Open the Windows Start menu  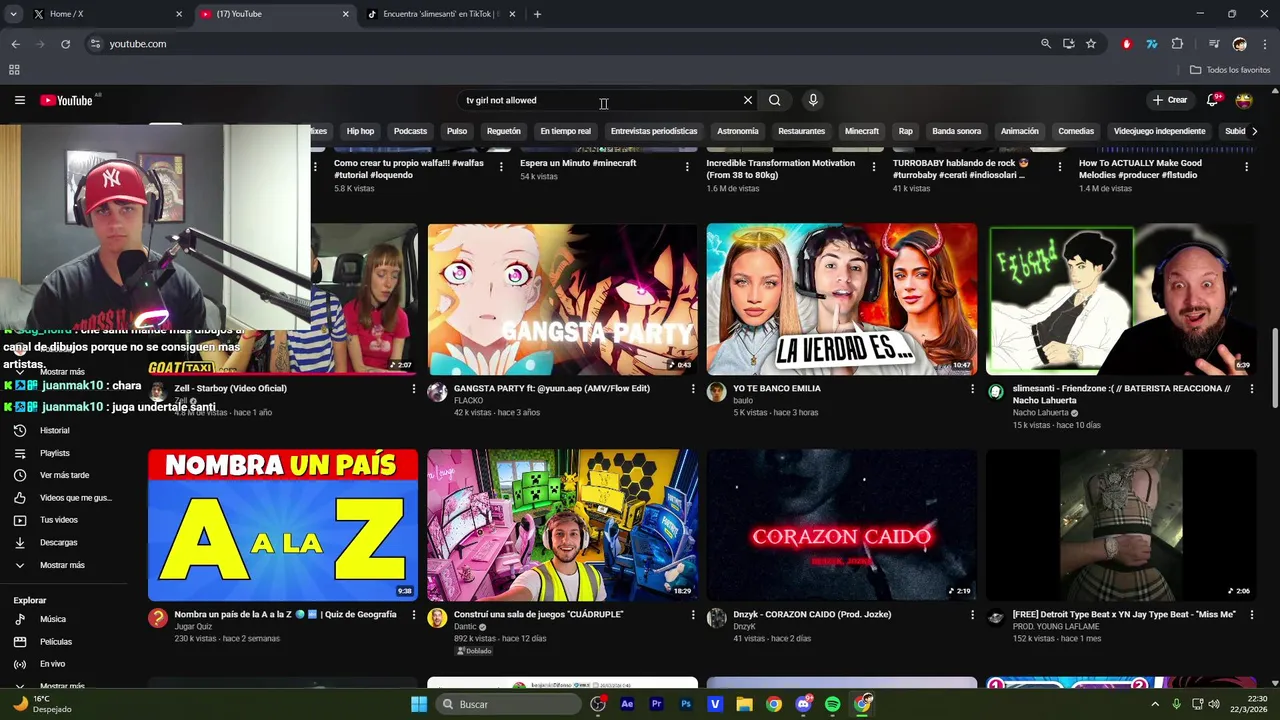419,704
